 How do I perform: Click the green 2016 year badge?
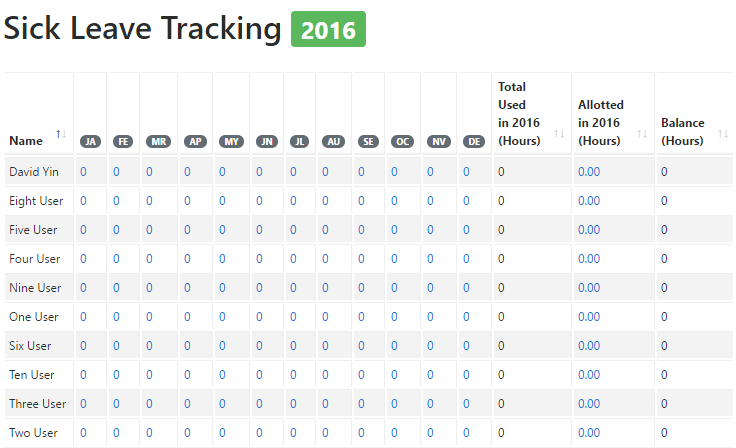tap(328, 30)
